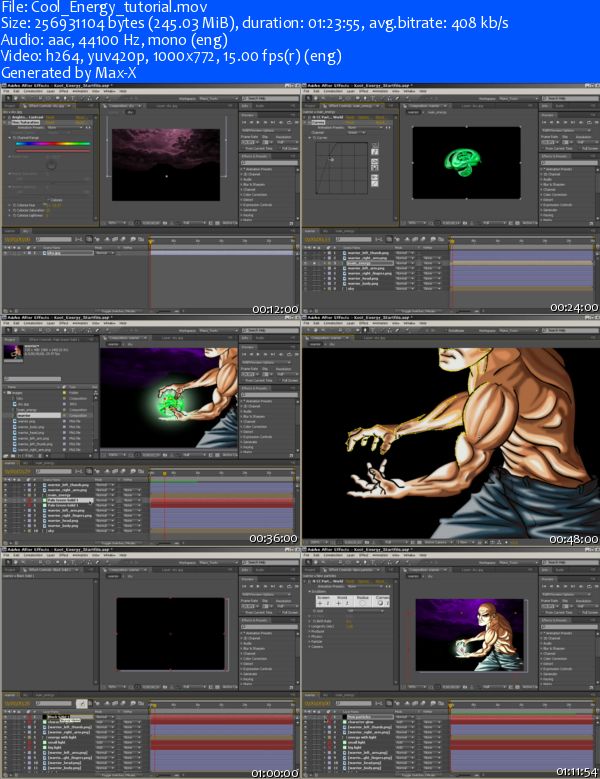Screen dimensions: 600x779
Task: Click file name text Cool_Energy_tutorial.mov
Action: coord(120,7)
